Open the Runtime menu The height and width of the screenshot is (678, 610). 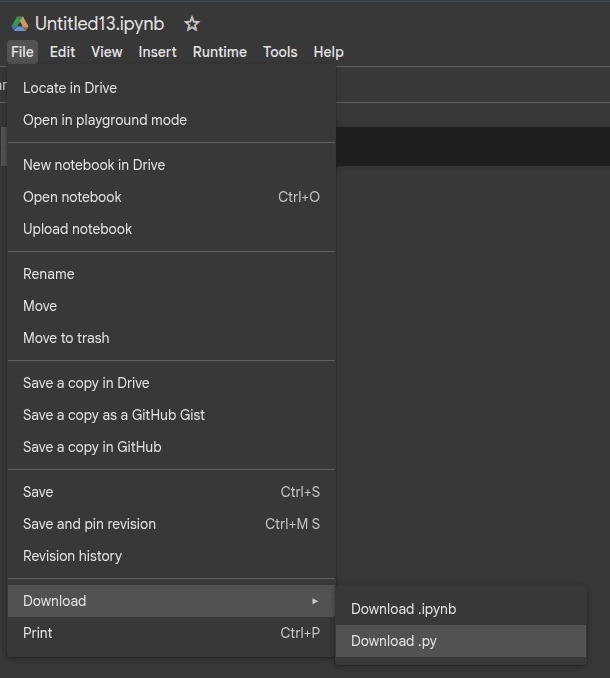(x=219, y=52)
